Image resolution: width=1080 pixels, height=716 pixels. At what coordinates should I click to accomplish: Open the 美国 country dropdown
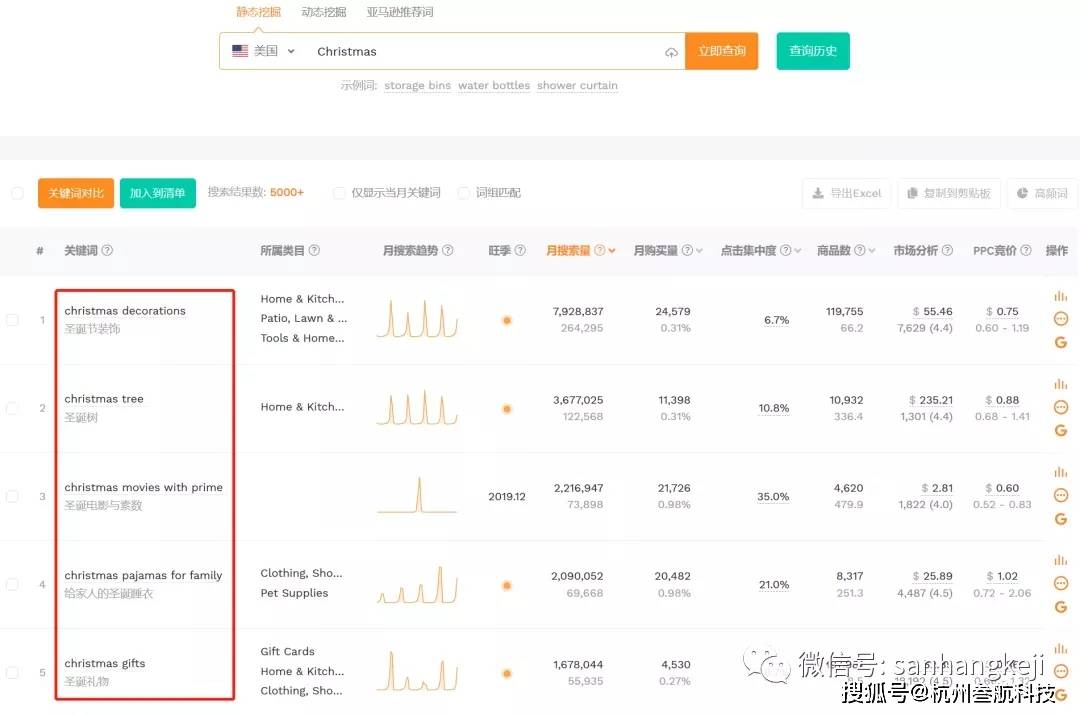[x=264, y=51]
